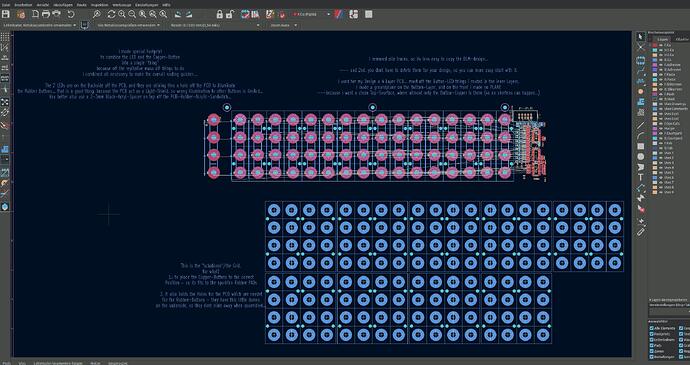The width and height of the screenshot is (690, 365).
Task: Activate the Delete tool in the right toolbar
Action: 641,208
